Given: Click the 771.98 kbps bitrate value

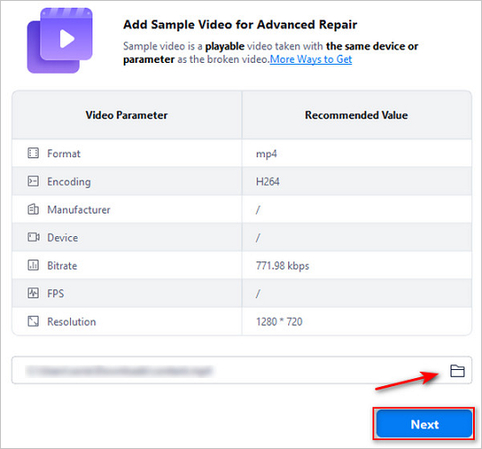Looking at the screenshot, I should (x=282, y=266).
